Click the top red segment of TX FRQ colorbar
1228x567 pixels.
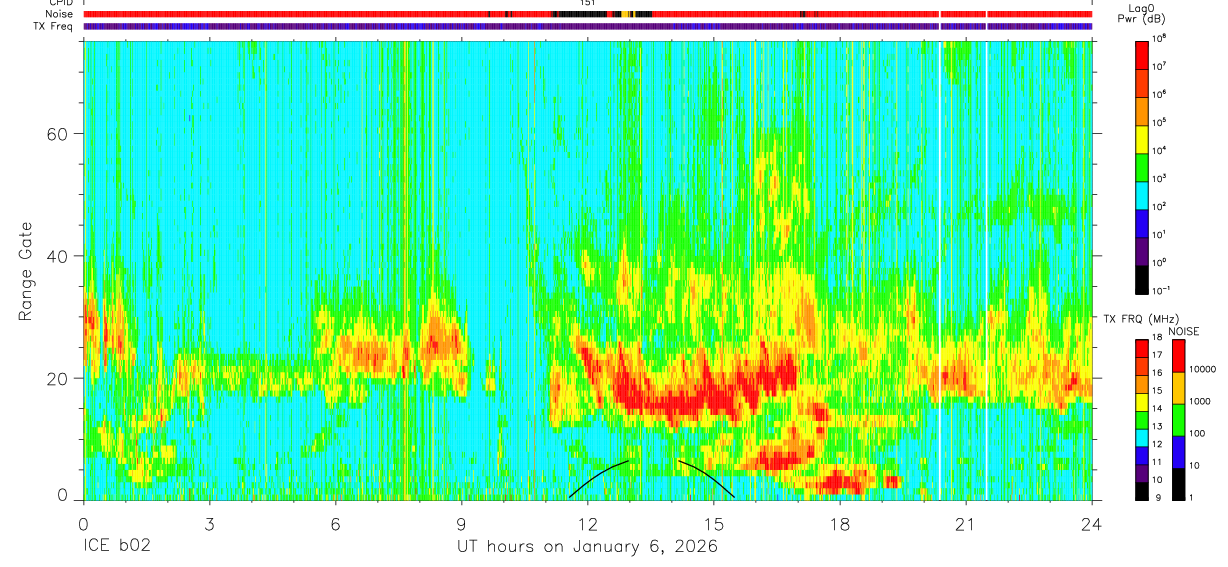1142,348
